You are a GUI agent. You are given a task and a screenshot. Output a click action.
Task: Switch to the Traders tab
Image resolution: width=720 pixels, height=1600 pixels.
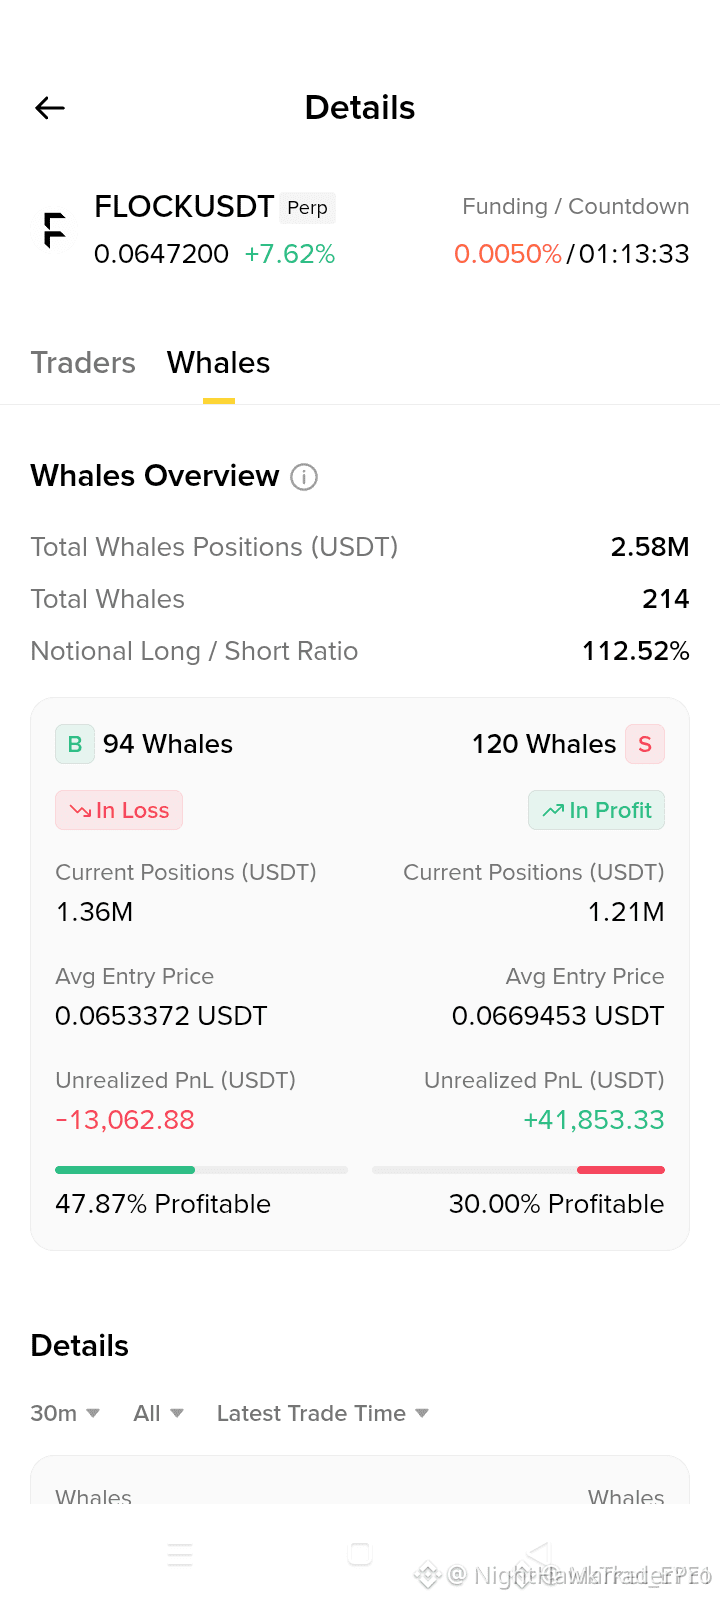[83, 362]
